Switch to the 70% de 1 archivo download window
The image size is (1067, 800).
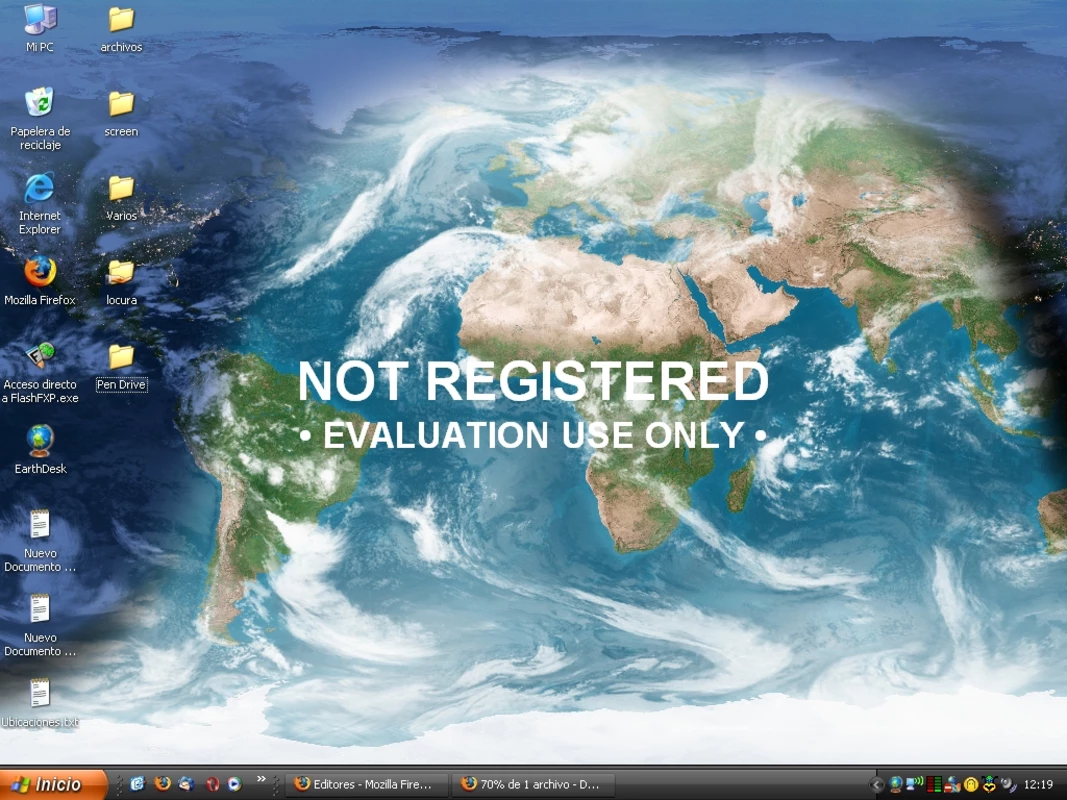(x=534, y=784)
